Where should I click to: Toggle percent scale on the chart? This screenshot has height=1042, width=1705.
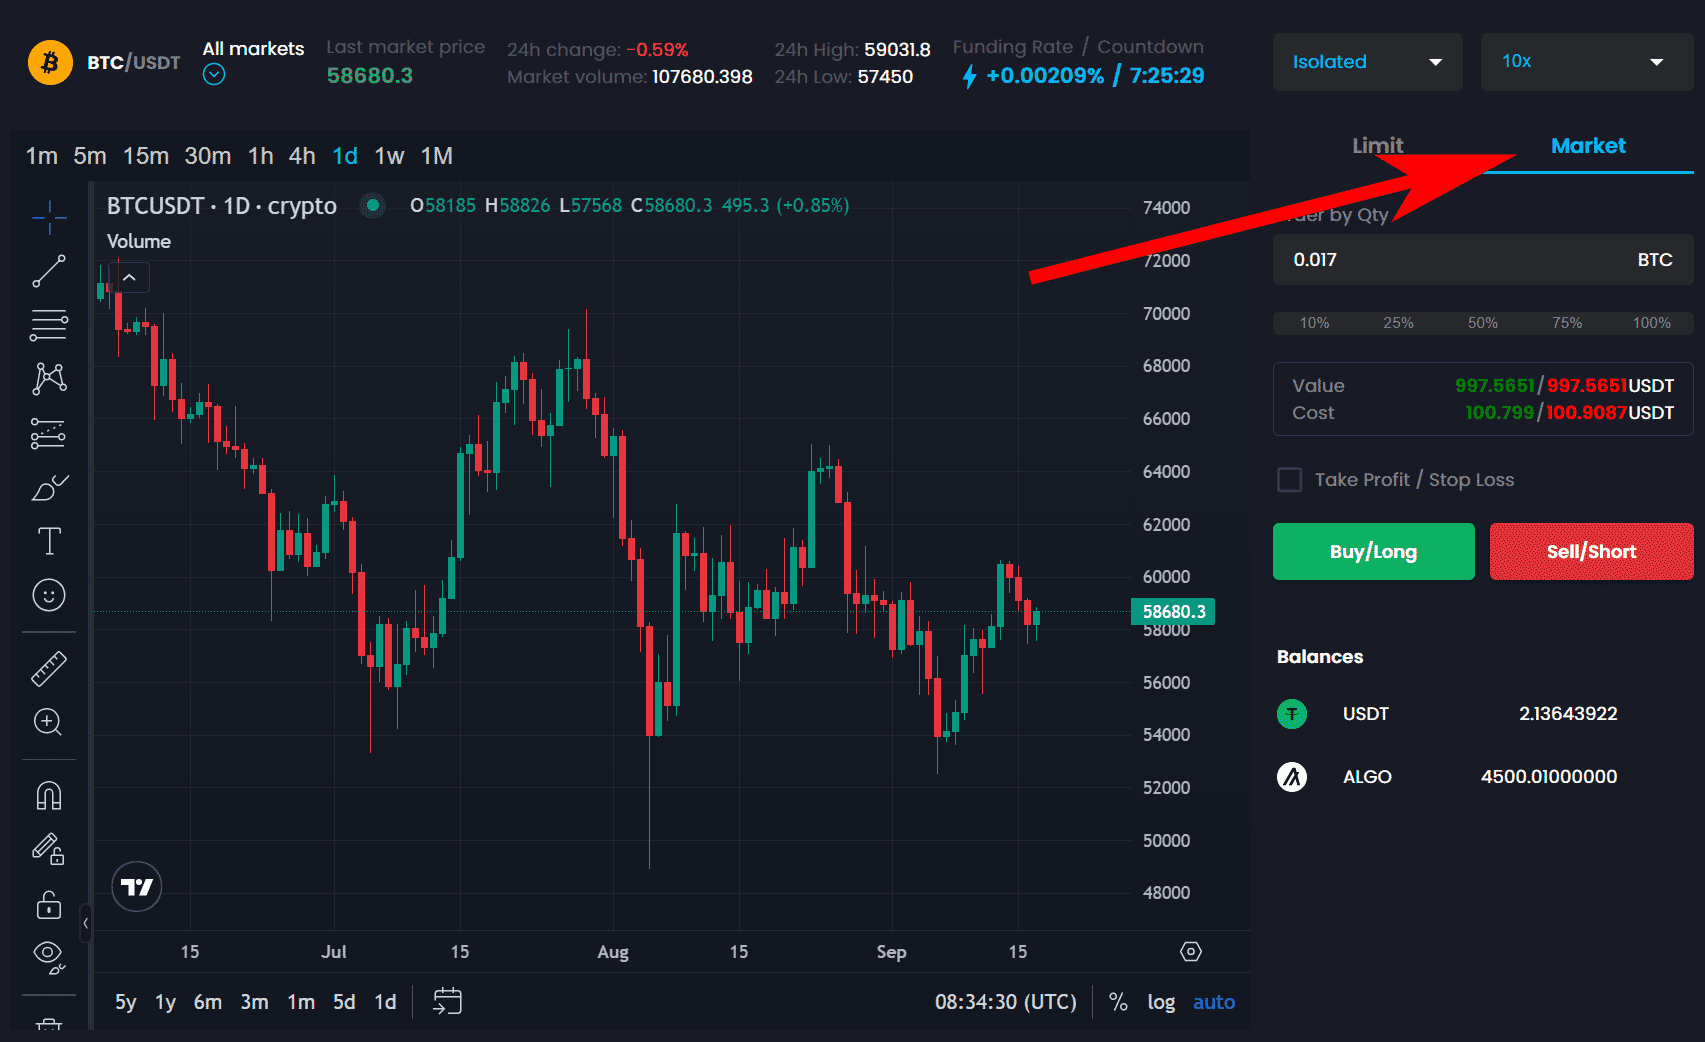[x=1118, y=1002]
